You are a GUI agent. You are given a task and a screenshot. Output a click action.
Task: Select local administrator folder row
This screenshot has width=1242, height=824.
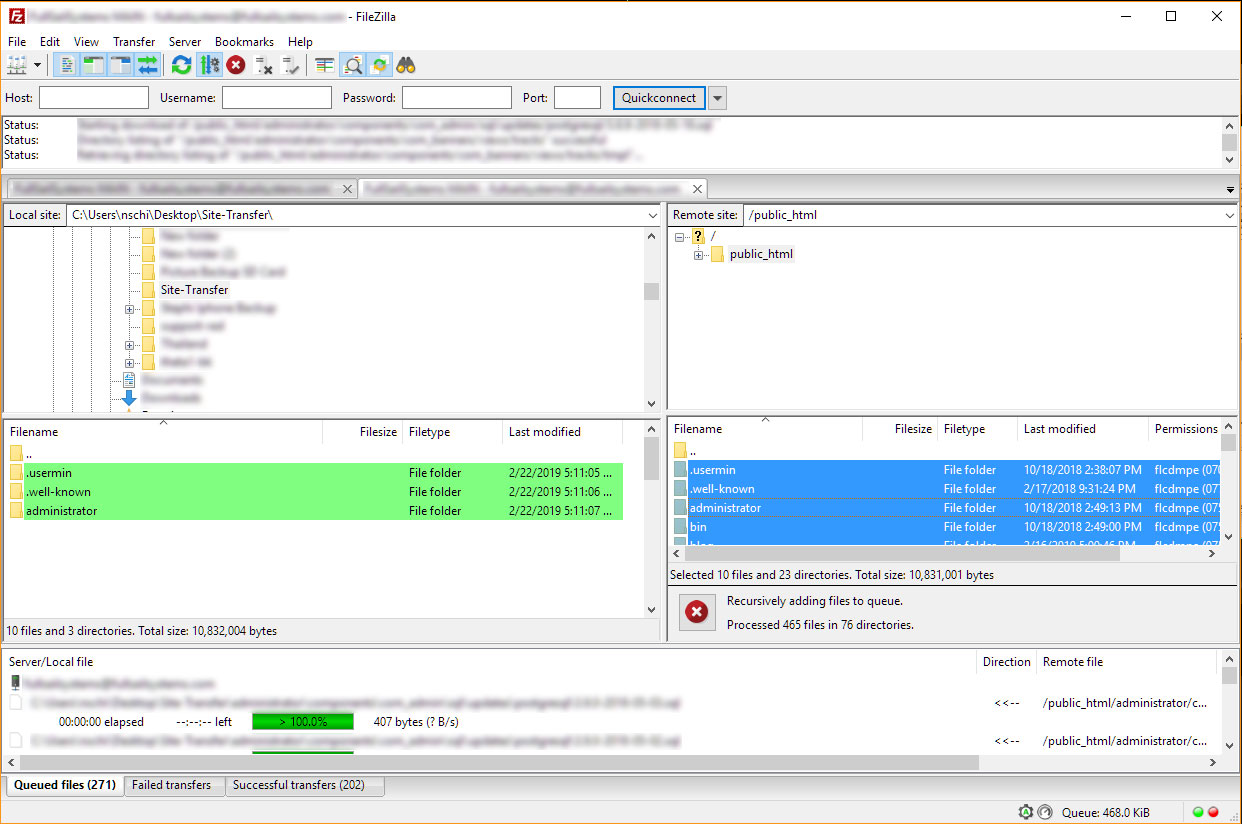[314, 511]
